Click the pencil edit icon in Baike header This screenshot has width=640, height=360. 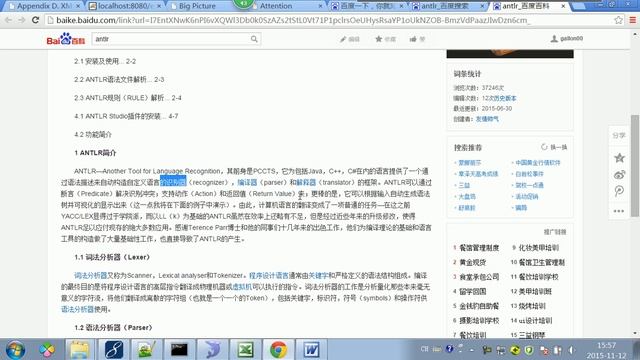(343, 39)
